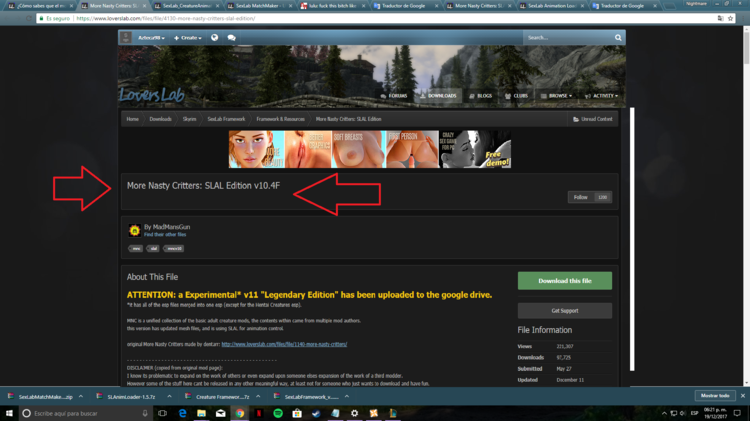This screenshot has height=421, width=750.
Task: Open Spotify from taskbar
Action: point(278,413)
